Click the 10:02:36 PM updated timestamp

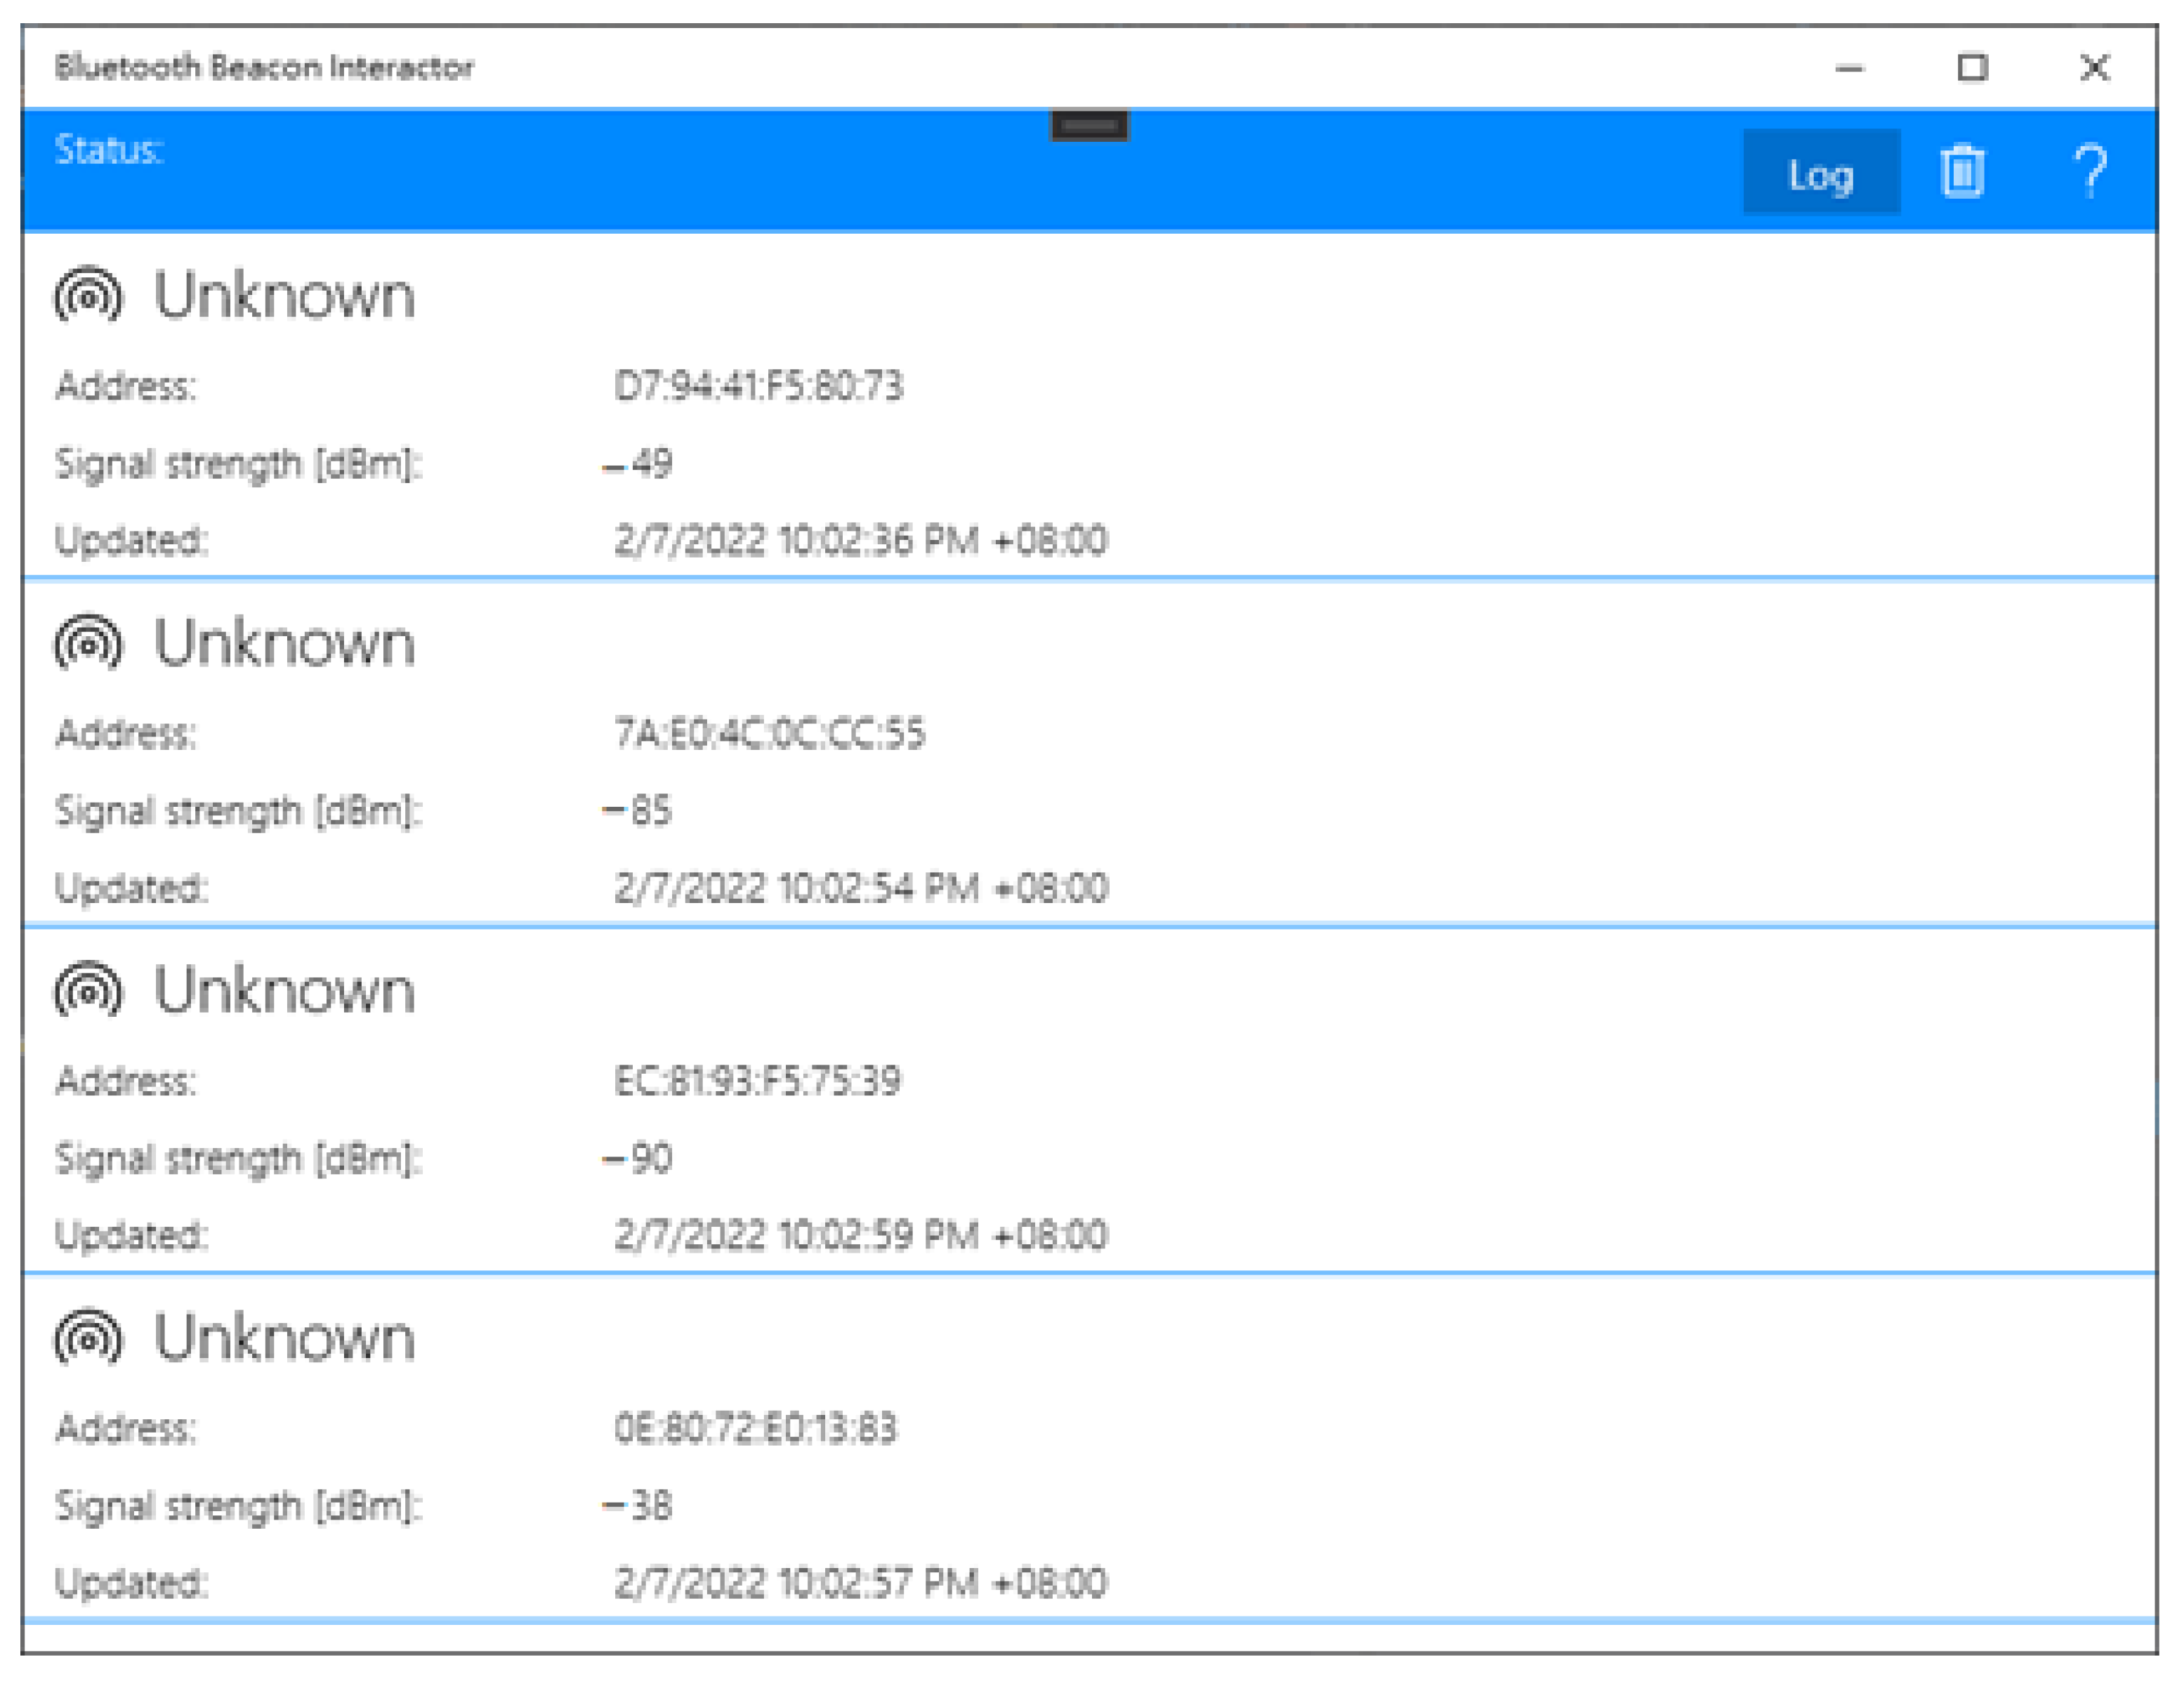(860, 541)
